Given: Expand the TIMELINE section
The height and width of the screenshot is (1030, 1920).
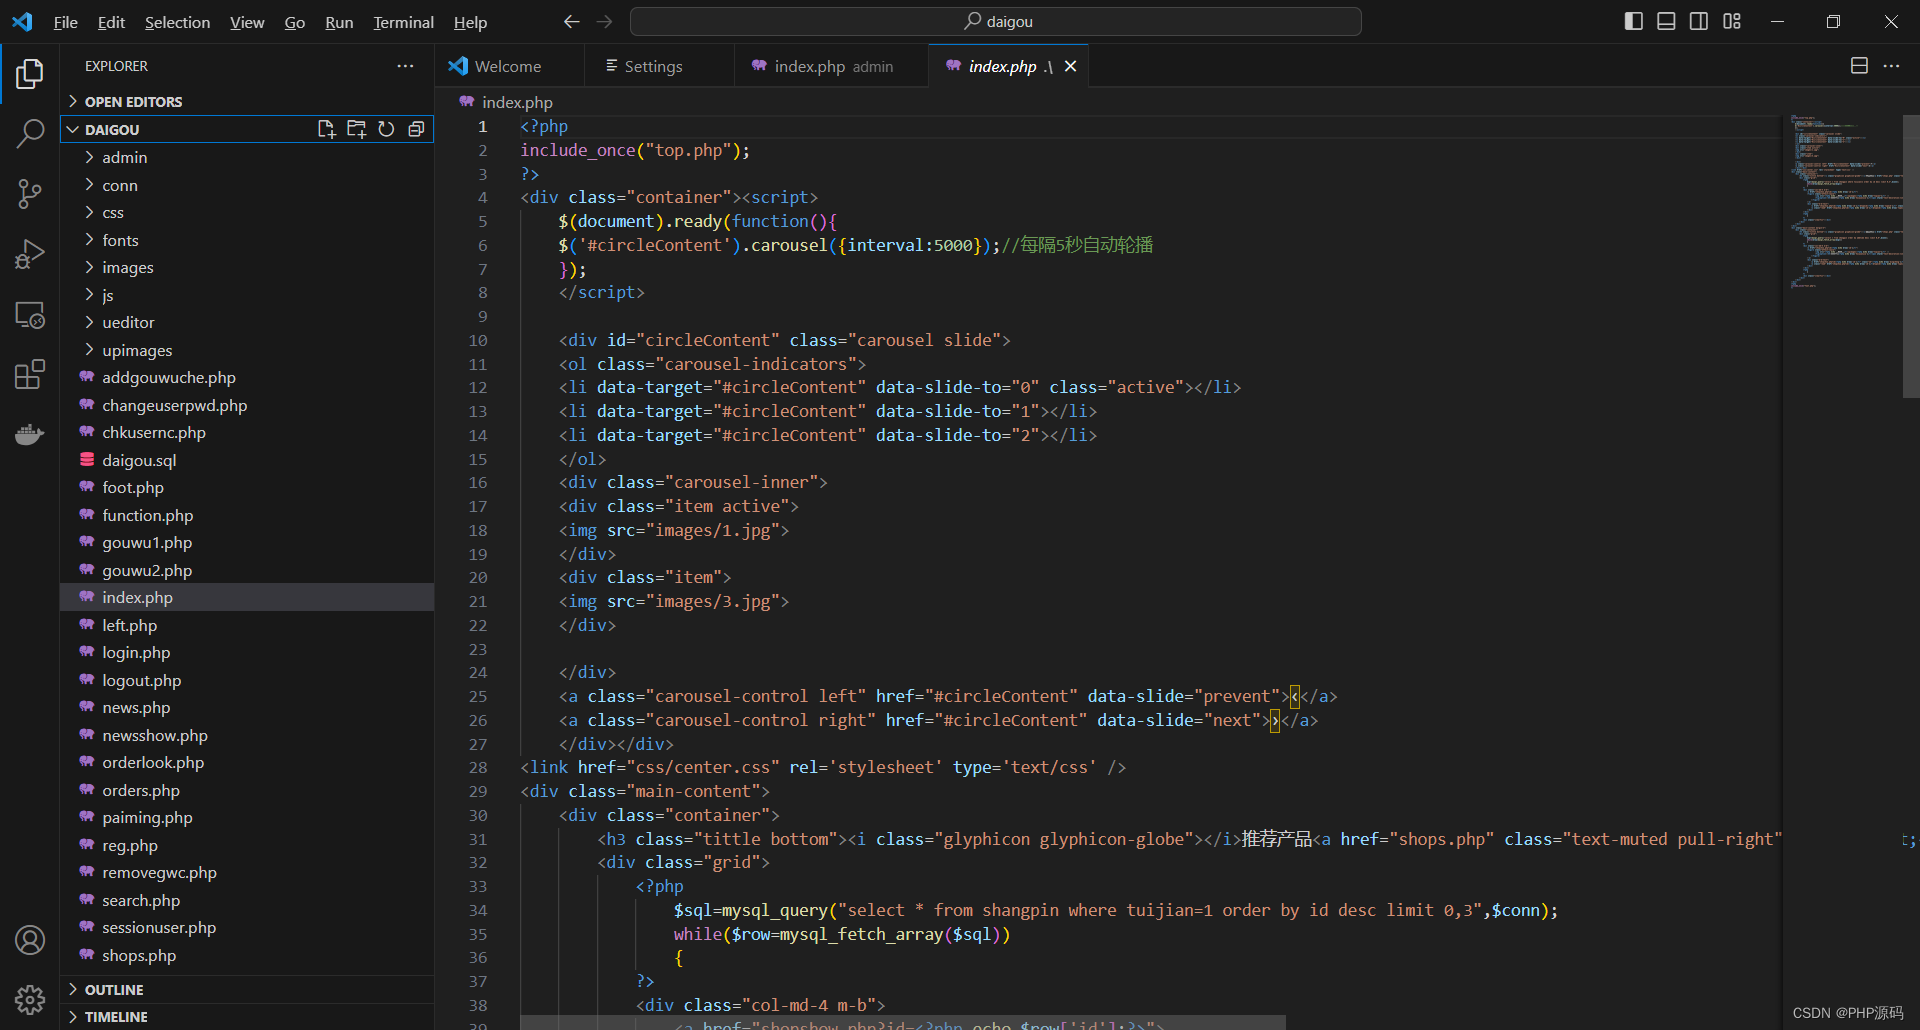Looking at the screenshot, I should click(x=247, y=1016).
